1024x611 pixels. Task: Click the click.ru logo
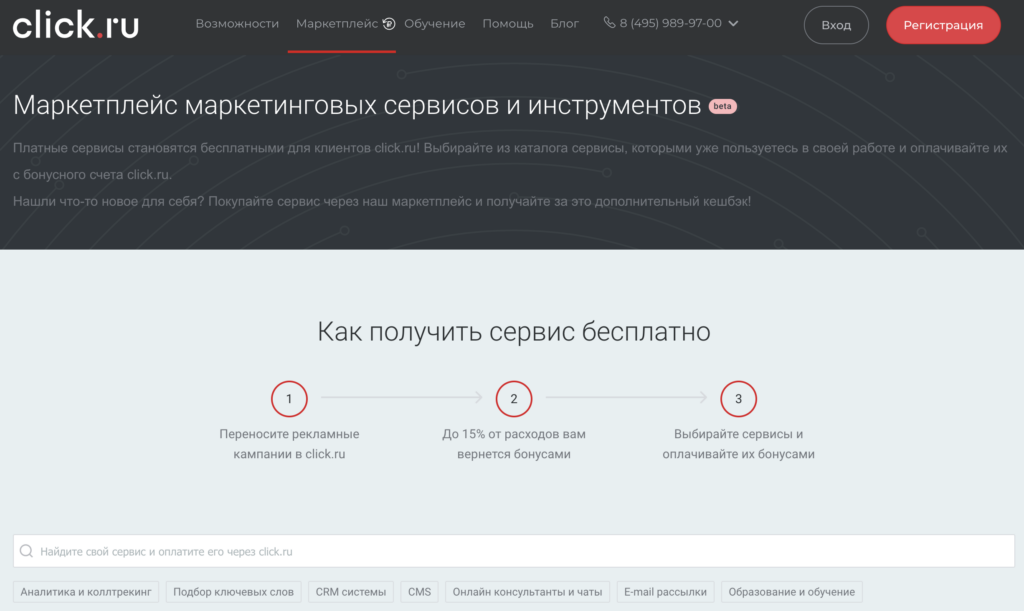pos(76,24)
